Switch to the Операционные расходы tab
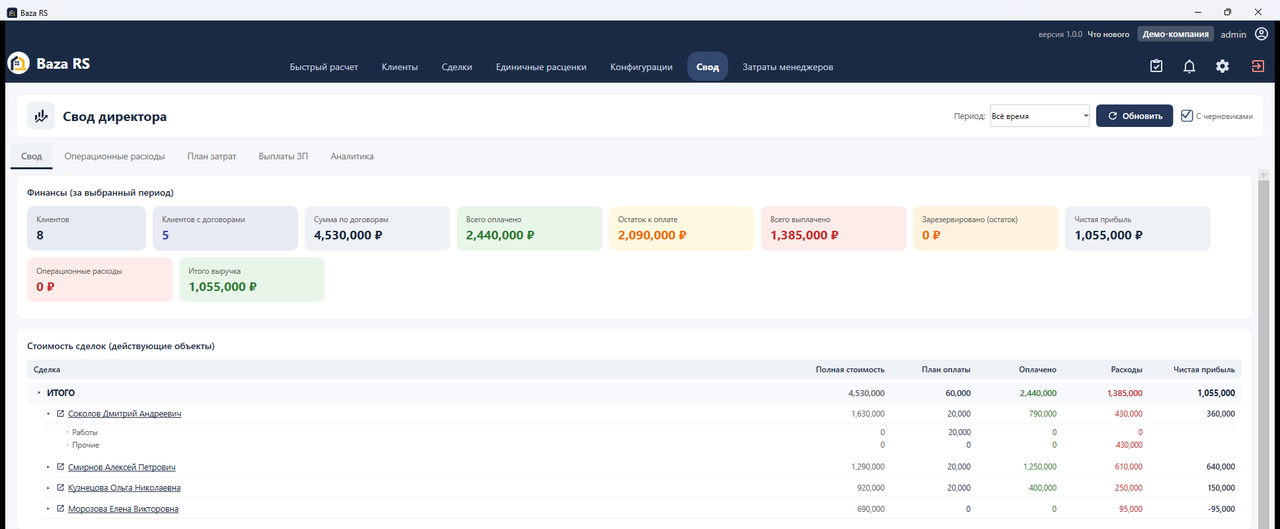 pos(115,156)
